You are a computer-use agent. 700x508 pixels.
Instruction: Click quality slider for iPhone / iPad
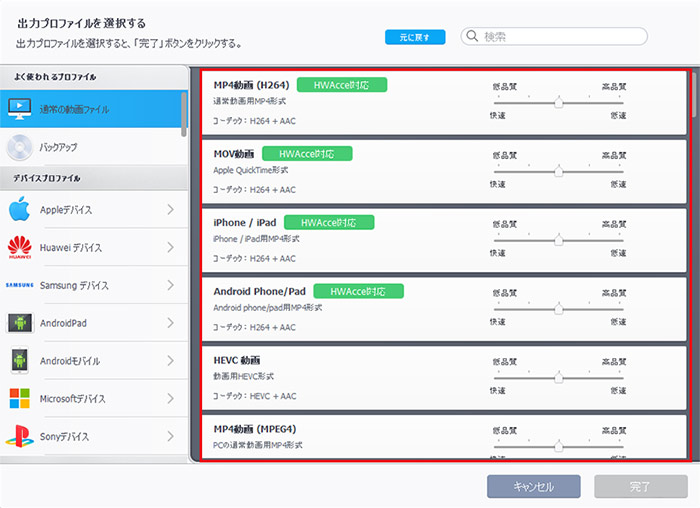[x=558, y=240]
